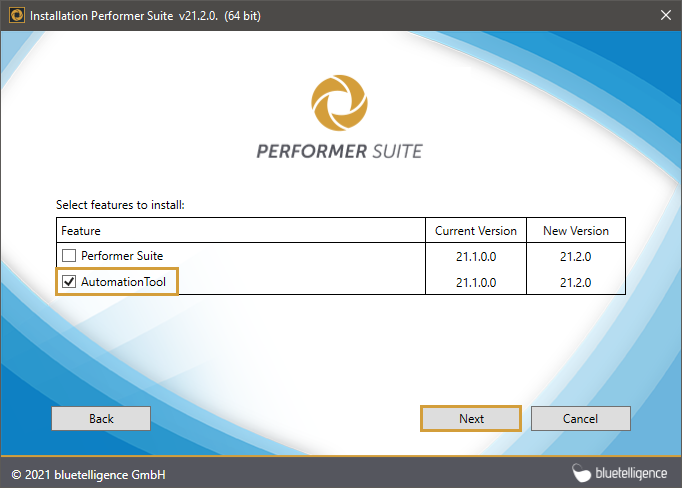Click the bluetelligence logo in footer
This screenshot has height=488, width=682.
point(620,473)
